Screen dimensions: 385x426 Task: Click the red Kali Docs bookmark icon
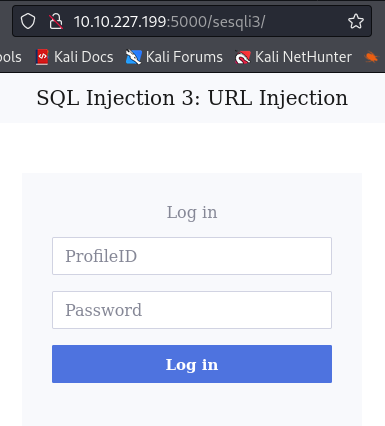tap(42, 57)
